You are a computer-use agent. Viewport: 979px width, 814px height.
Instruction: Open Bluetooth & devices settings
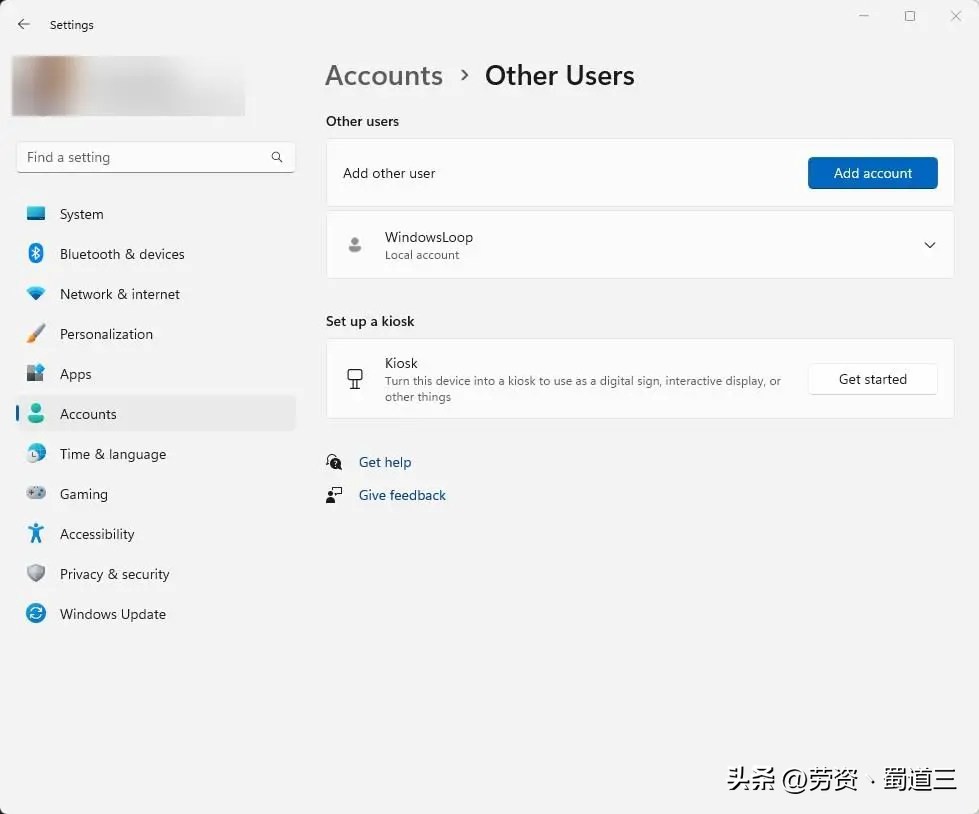click(36, 254)
